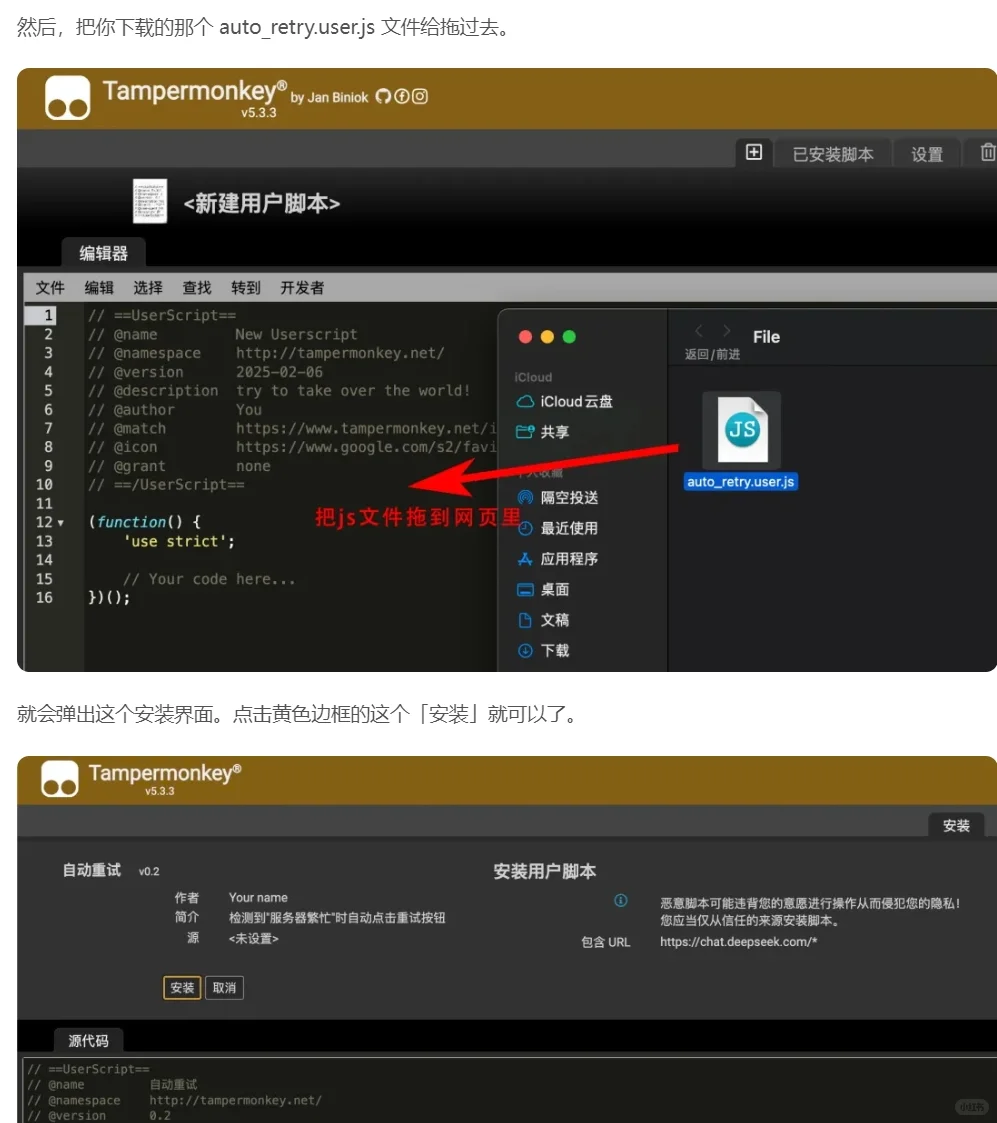The width and height of the screenshot is (997, 1123).
Task: Click the trash icon in the toolbar
Action: [x=988, y=152]
